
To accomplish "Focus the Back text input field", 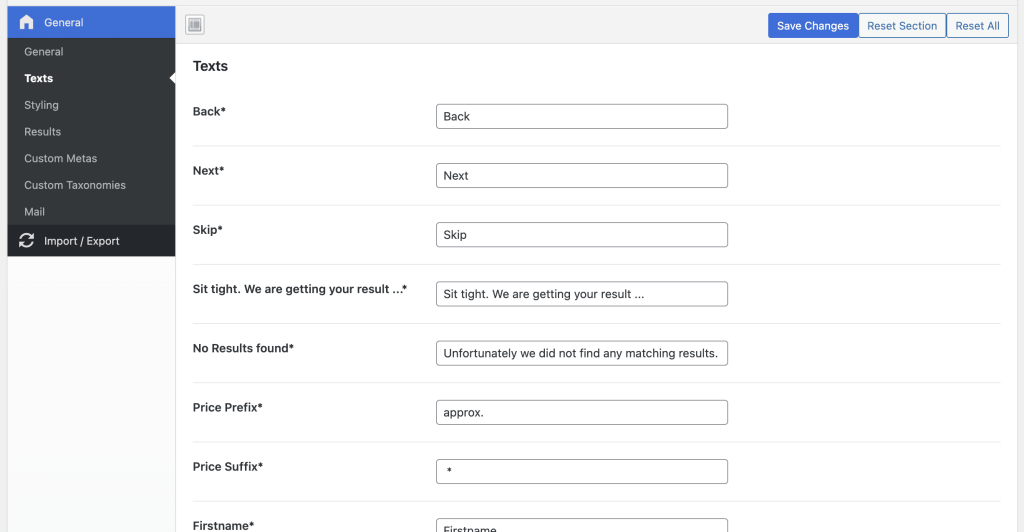I will click(582, 116).
